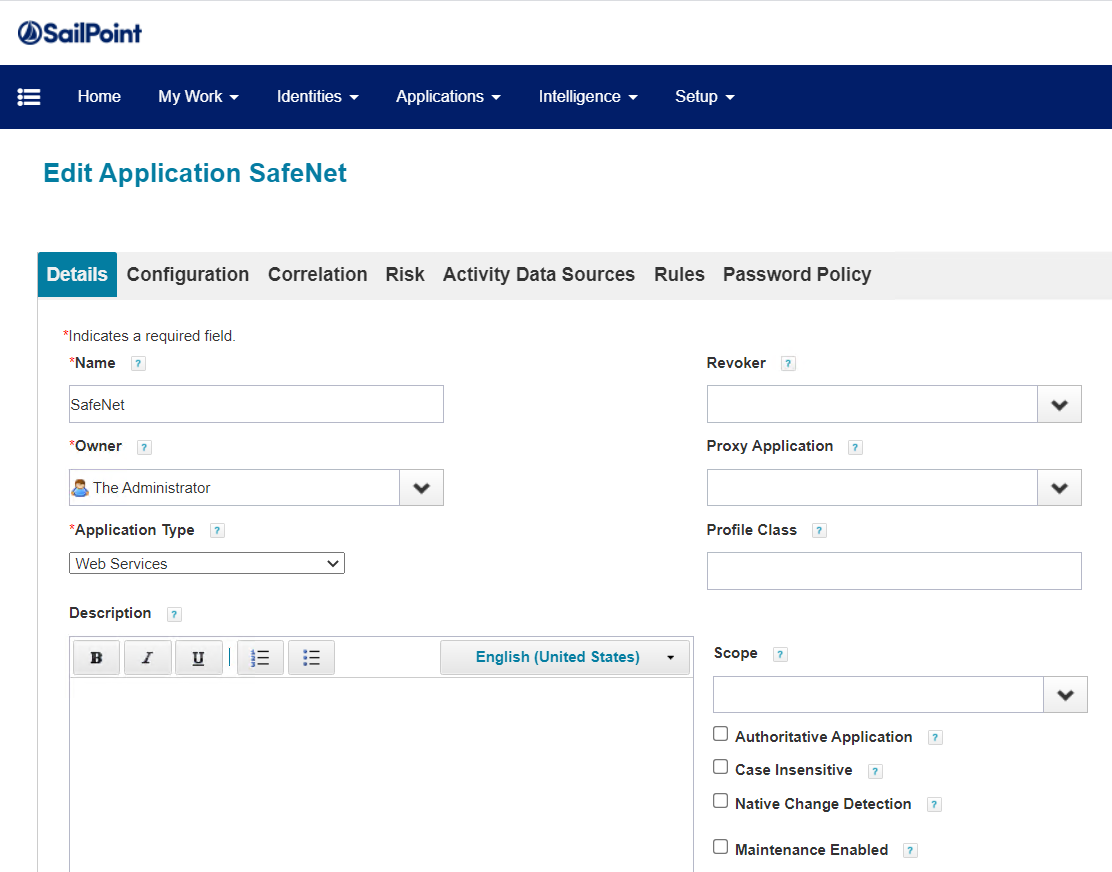Open the Password Policy tab

click(x=797, y=274)
